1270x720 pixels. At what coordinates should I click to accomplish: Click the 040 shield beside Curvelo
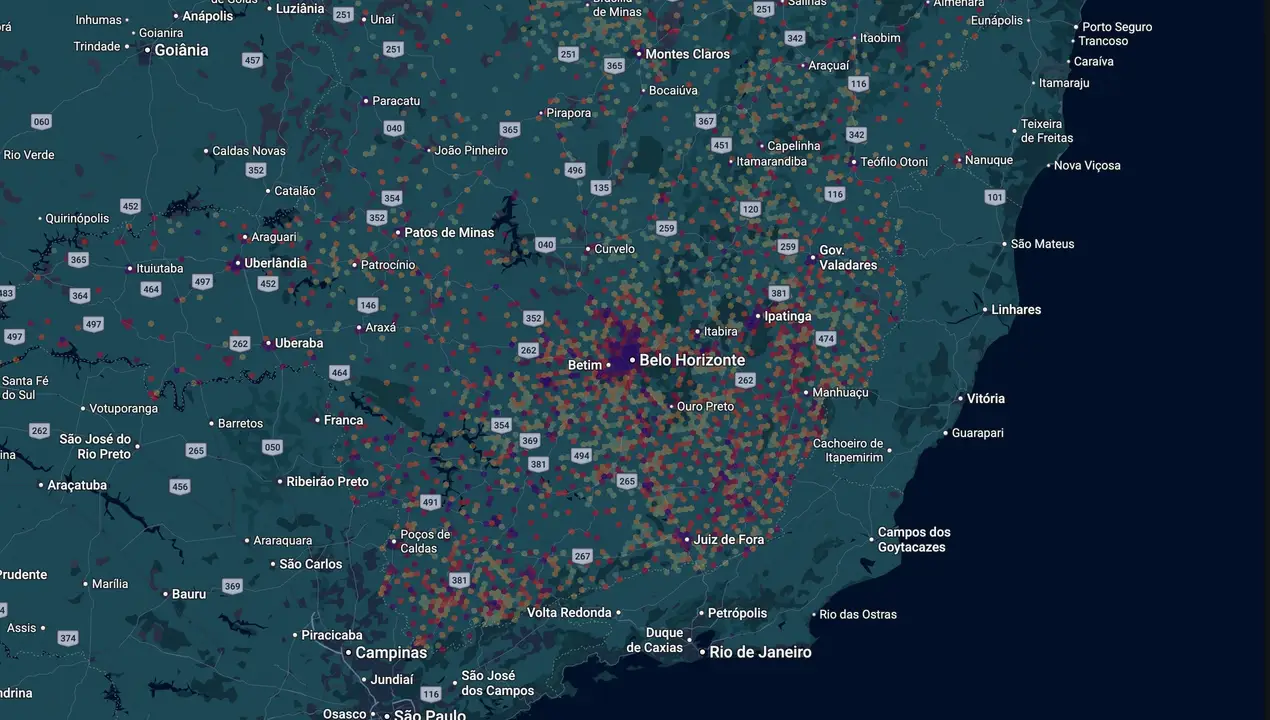click(x=545, y=244)
